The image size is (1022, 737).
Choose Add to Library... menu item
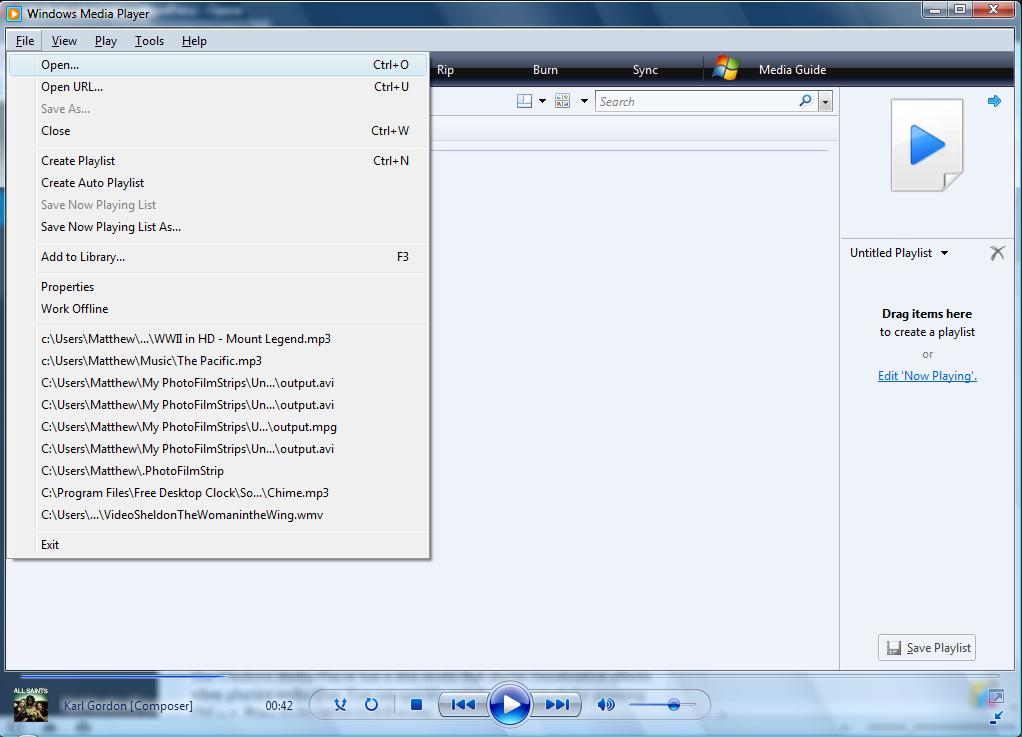point(218,257)
